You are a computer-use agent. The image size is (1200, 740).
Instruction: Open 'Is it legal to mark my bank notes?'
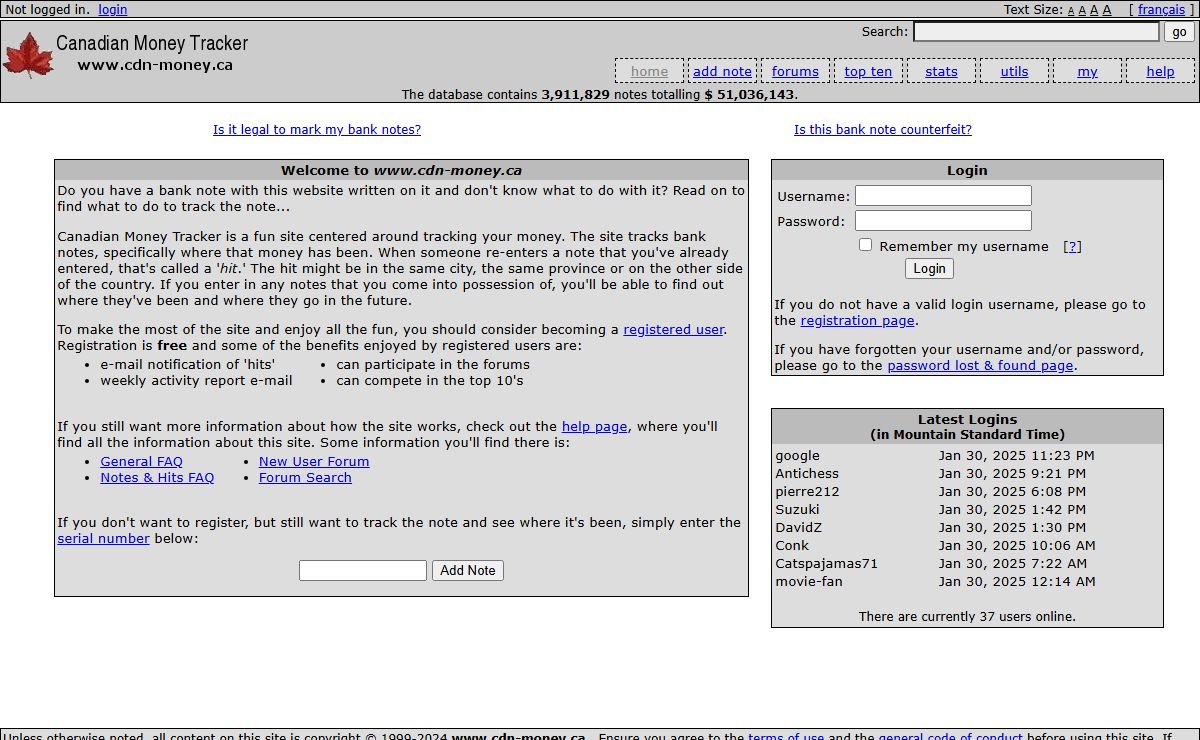pos(317,129)
